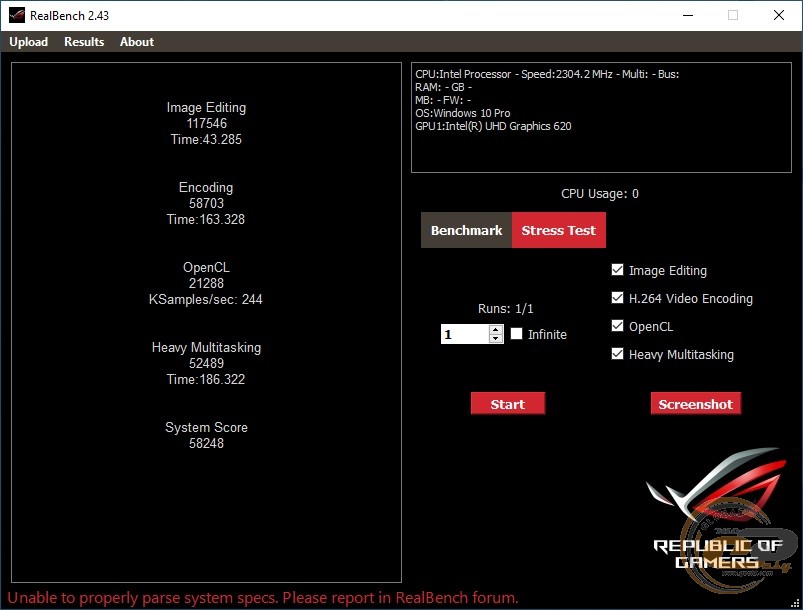The image size is (803, 610).
Task: Switch to the Stress Test tab
Action: (558, 230)
